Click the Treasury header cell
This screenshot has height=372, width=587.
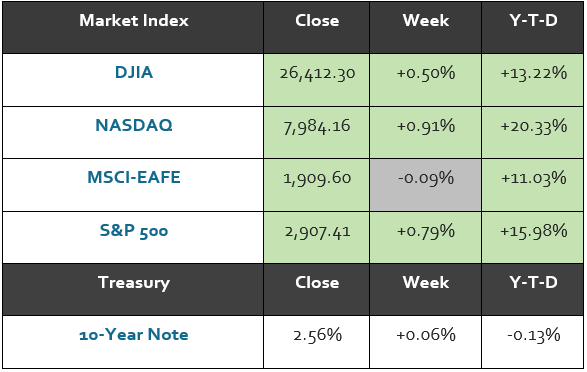(x=133, y=289)
